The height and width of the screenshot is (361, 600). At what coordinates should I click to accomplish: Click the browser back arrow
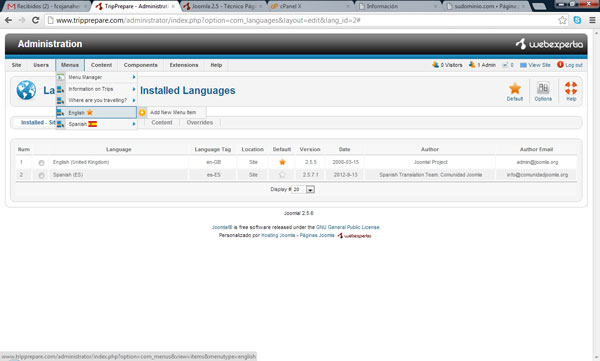[x=8, y=20]
